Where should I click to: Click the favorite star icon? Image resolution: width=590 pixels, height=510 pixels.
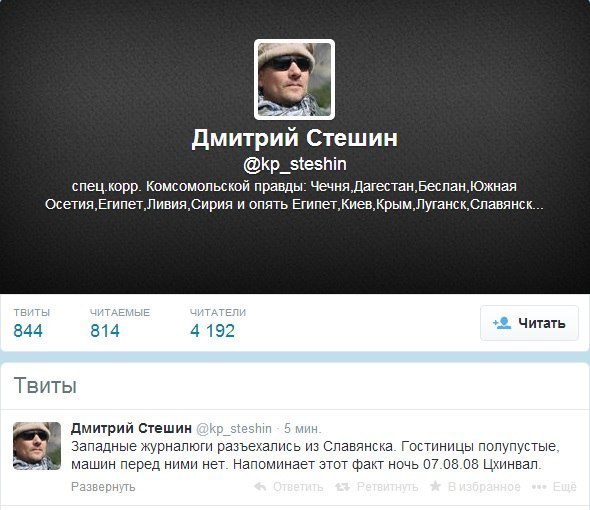tap(435, 486)
